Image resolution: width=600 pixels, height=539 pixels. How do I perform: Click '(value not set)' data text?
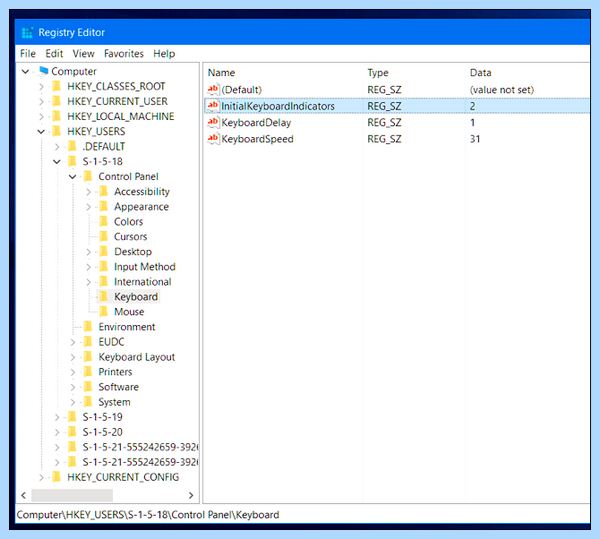(x=502, y=90)
